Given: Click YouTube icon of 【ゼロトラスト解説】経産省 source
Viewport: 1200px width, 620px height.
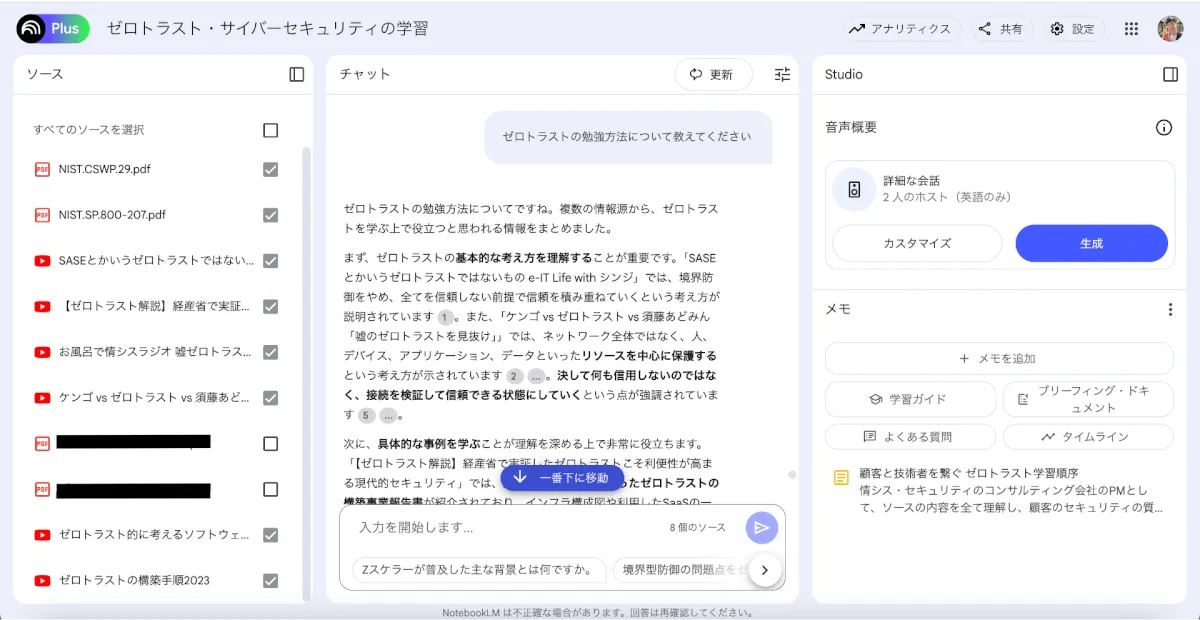Looking at the screenshot, I should (x=42, y=306).
